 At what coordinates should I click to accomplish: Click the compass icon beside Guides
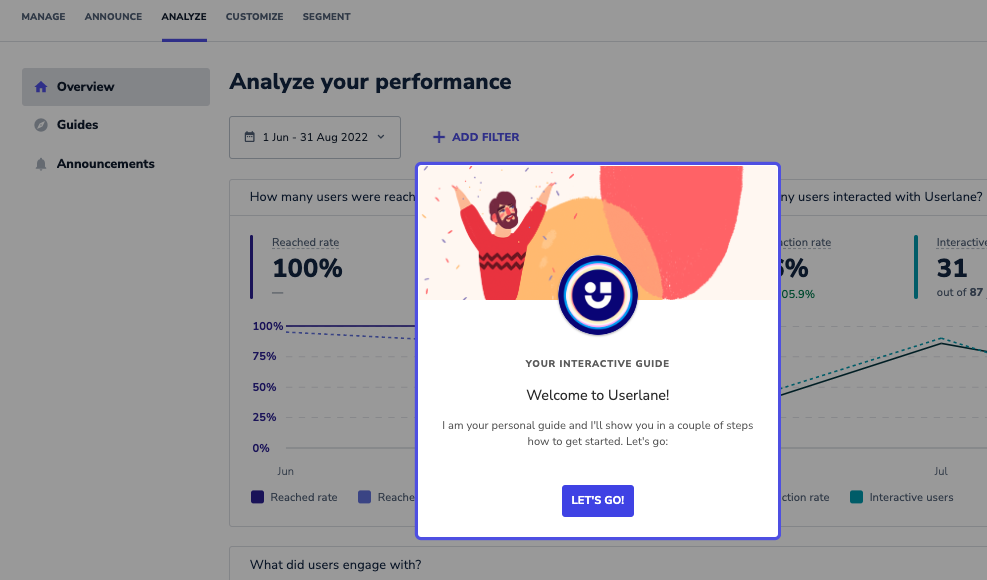(41, 125)
